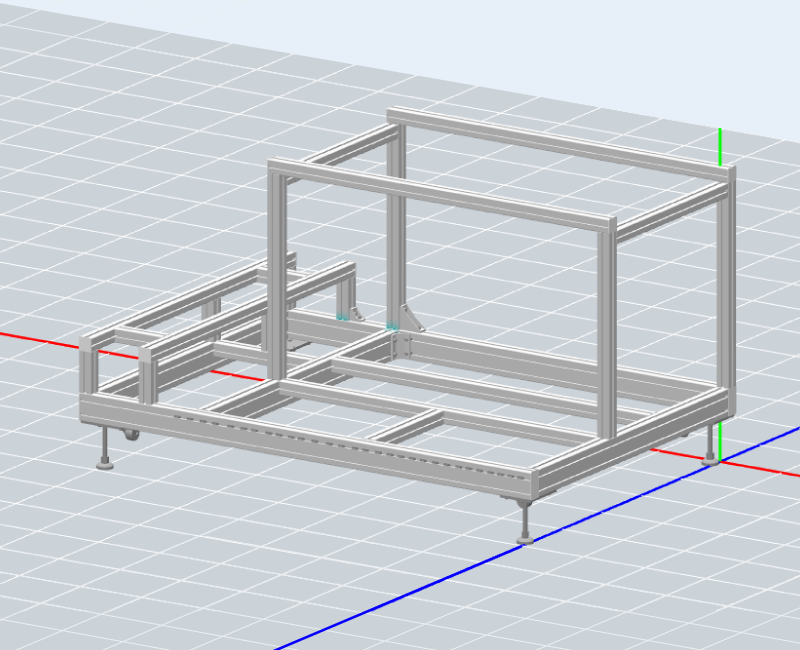
Task: Pick the front-left leveling foot of the frame
Action: 103,459
